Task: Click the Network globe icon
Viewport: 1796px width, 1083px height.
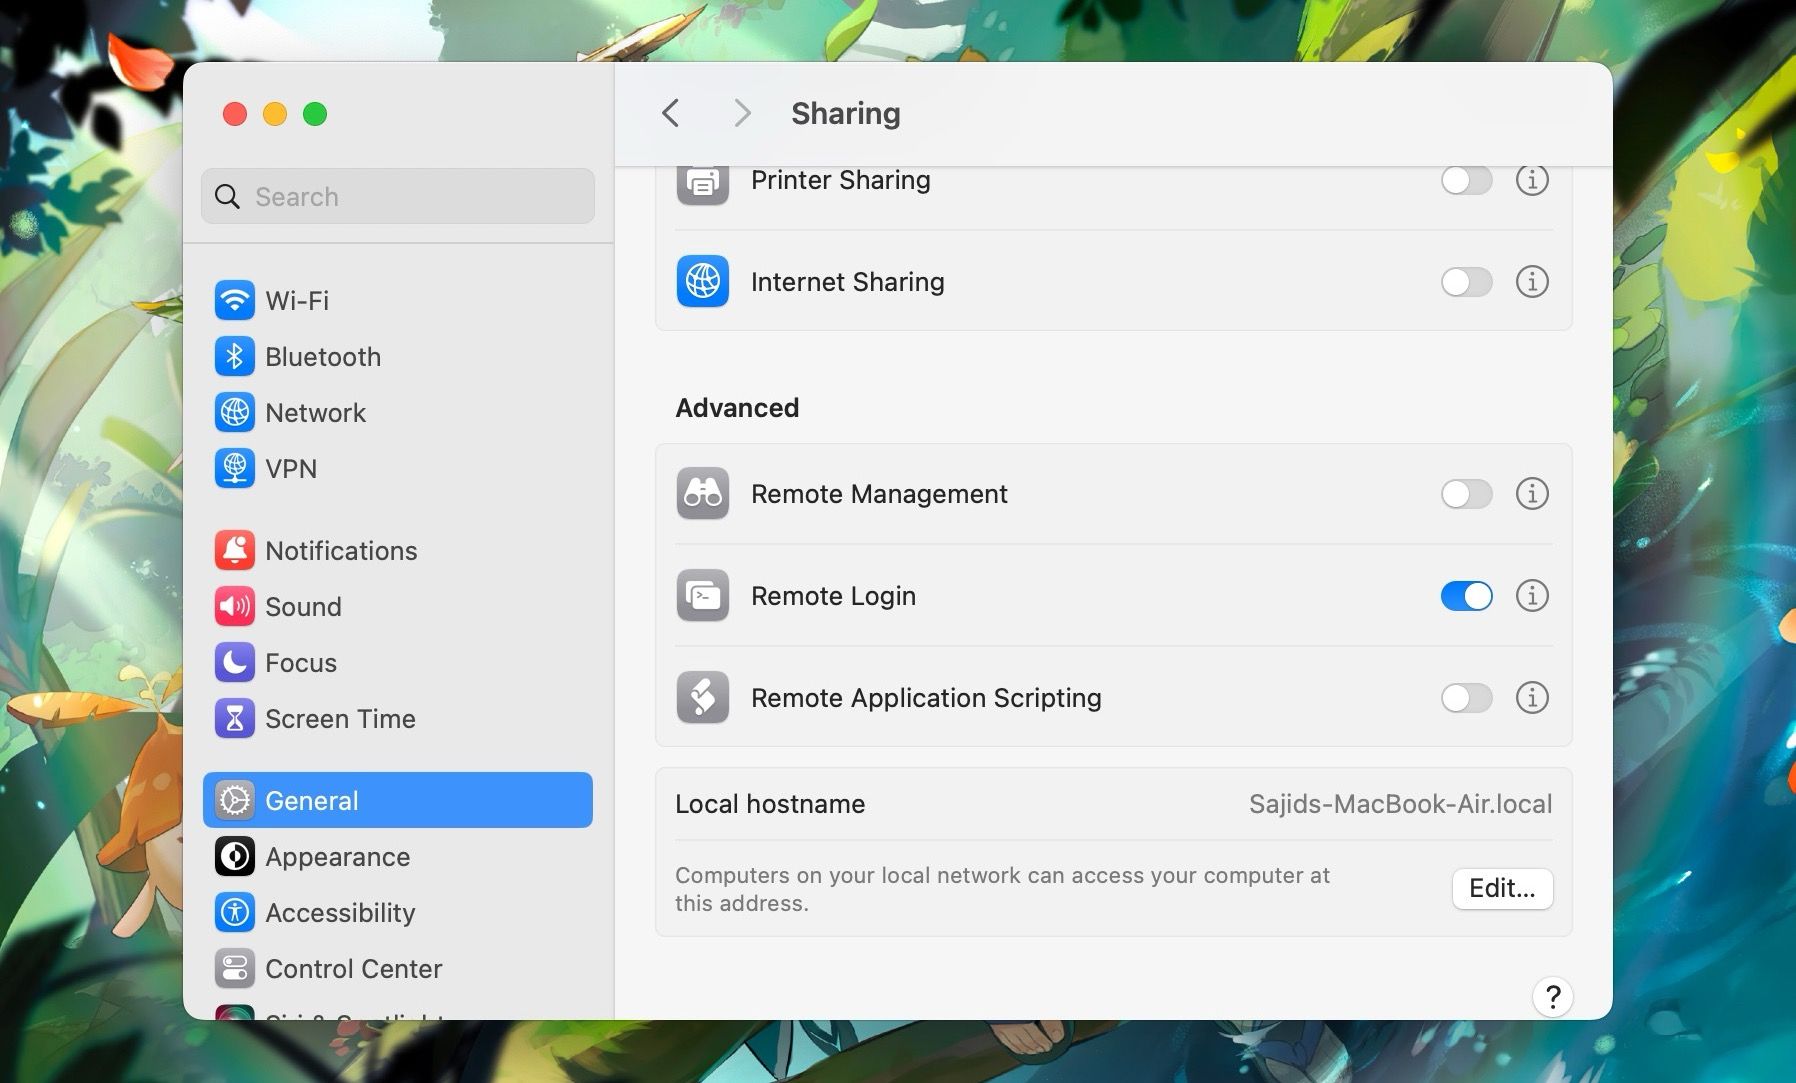Action: click(234, 412)
